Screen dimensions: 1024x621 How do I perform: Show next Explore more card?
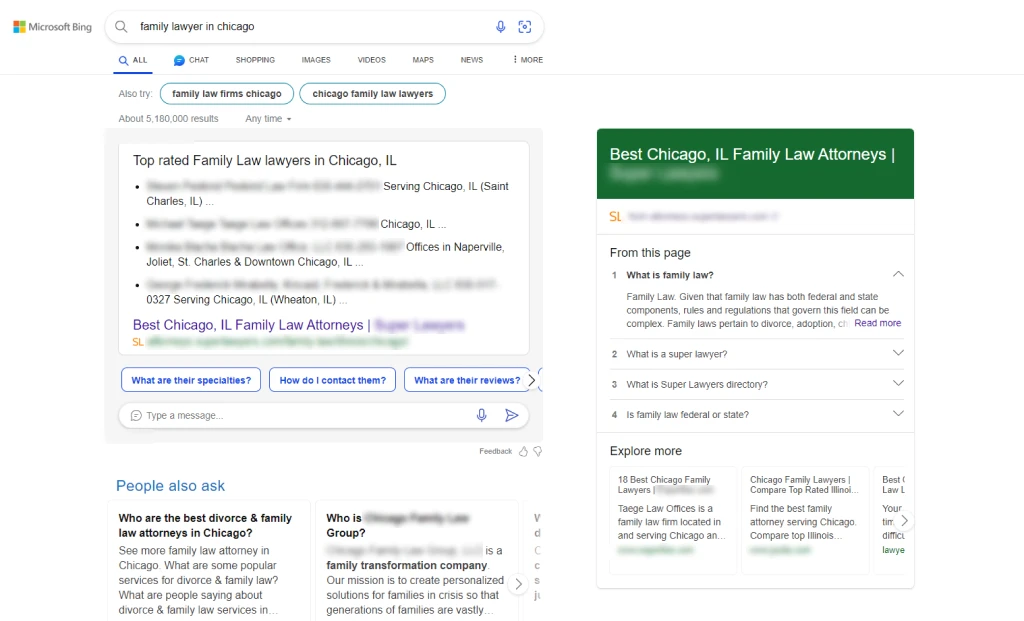coord(904,520)
